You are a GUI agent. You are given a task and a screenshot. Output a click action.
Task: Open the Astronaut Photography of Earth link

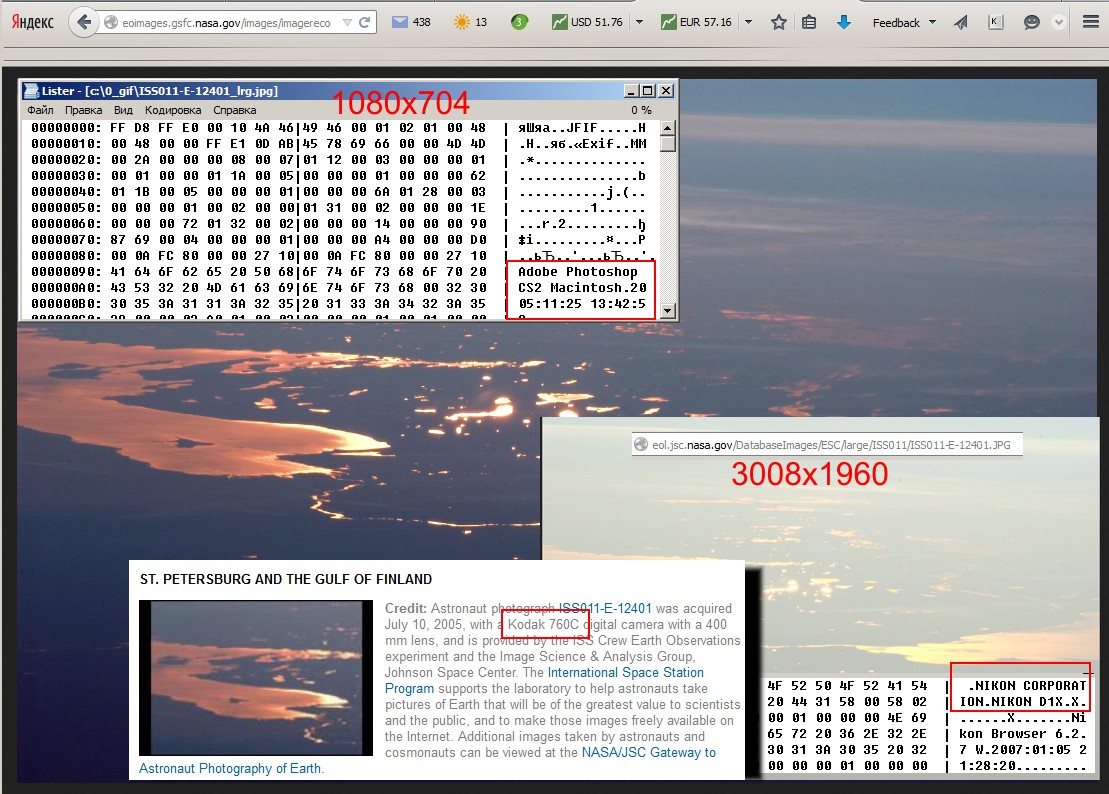point(230,769)
